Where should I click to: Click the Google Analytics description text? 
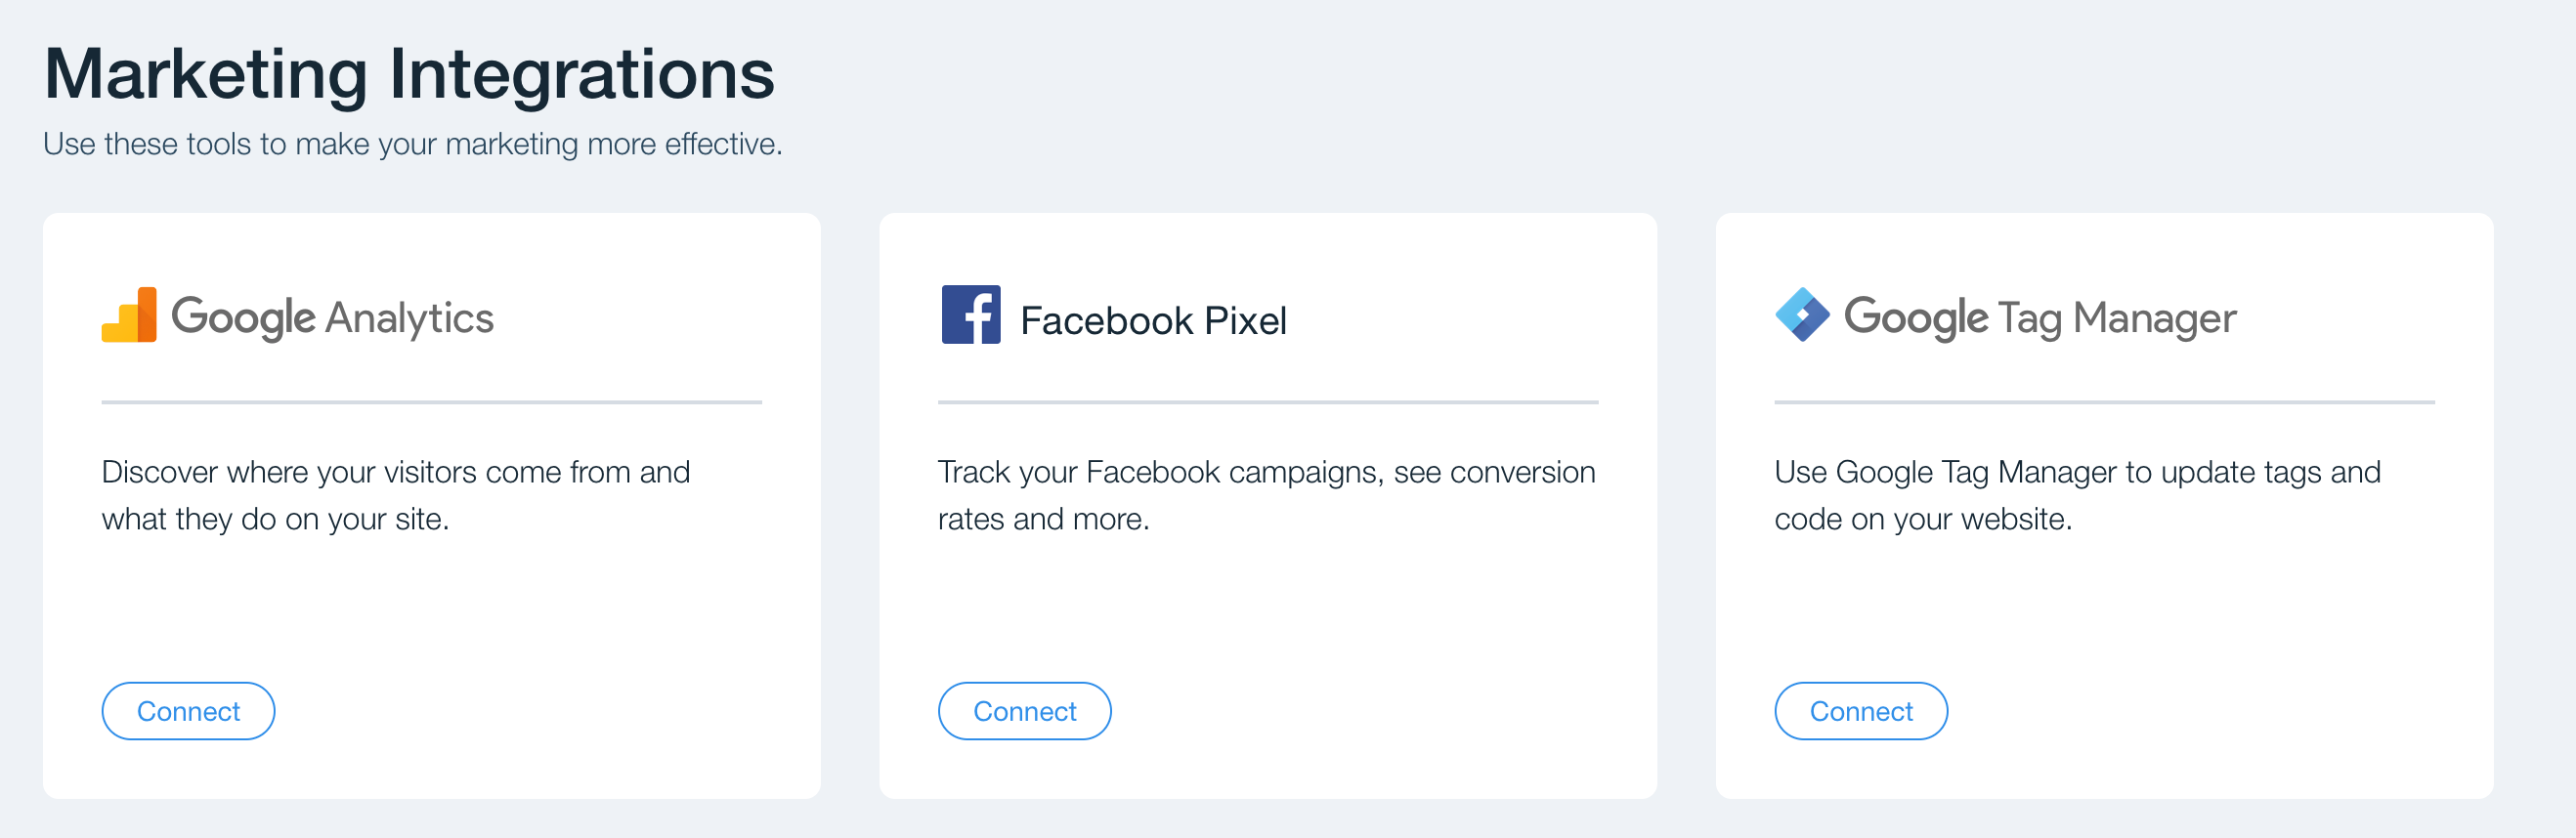[396, 495]
